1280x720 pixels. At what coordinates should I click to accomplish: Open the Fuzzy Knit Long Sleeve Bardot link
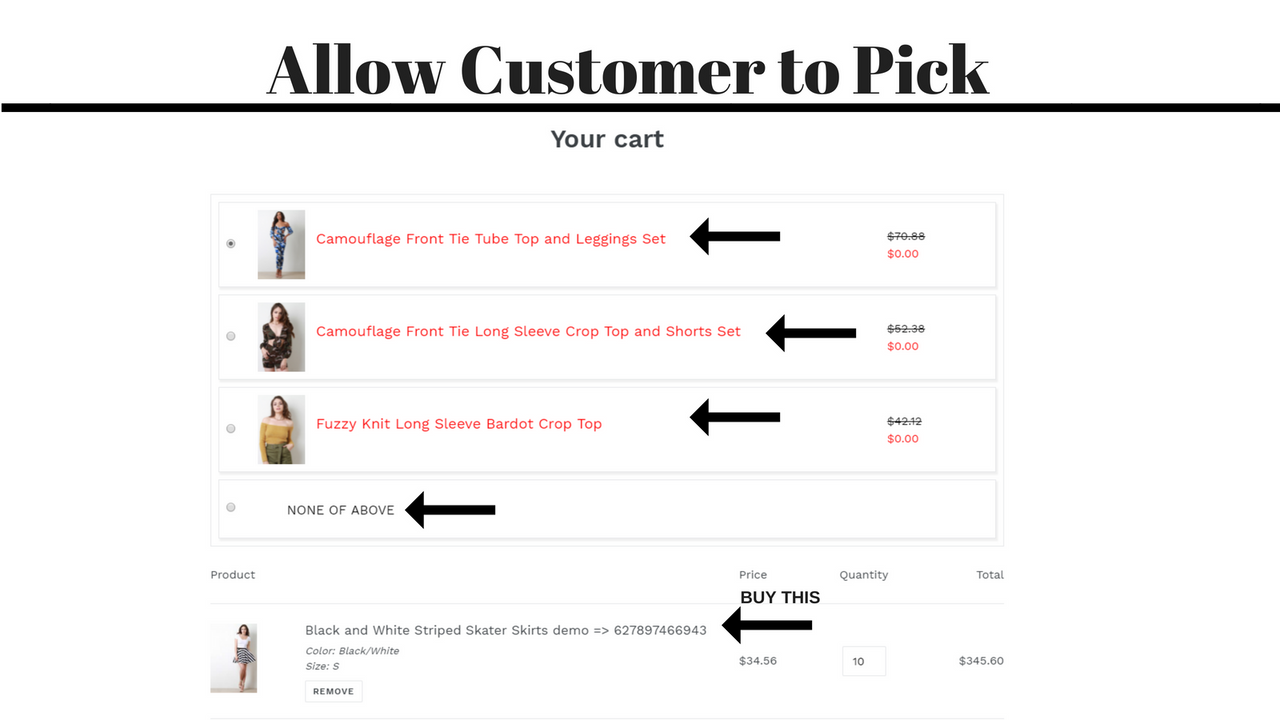click(459, 423)
